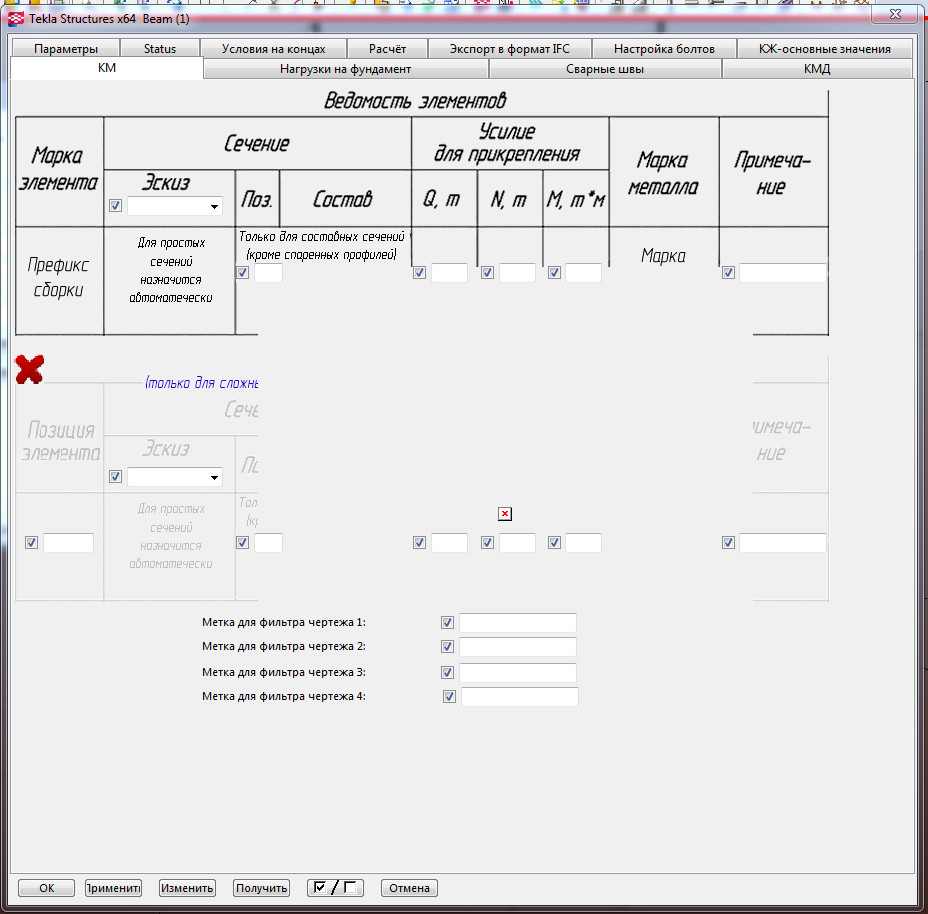This screenshot has height=914, width=928.
Task: Click the upper Поз. input field
Action: point(268,273)
